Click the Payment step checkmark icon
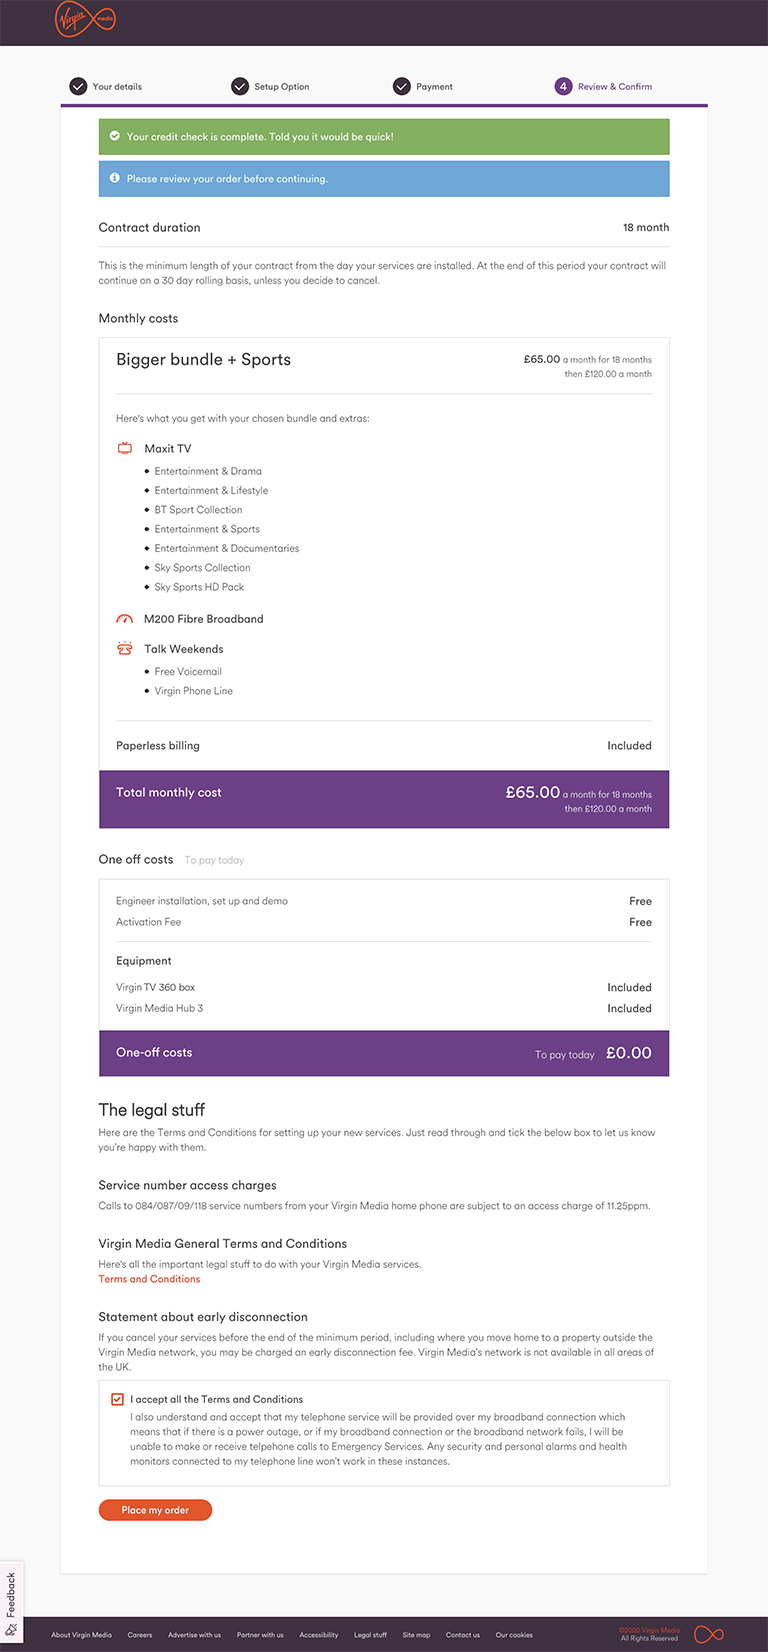 tap(402, 87)
